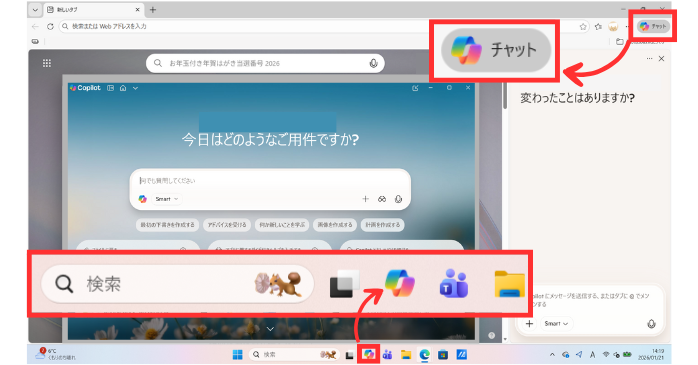Open the help question mark icon
The height and width of the screenshot is (365, 698).
(491, 335)
